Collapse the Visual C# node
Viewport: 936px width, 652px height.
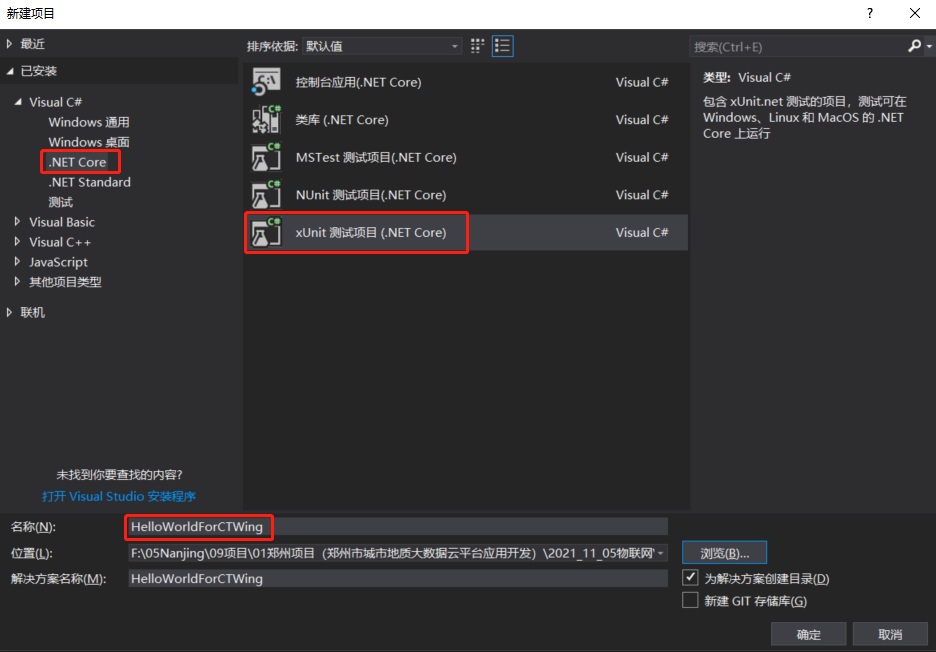pyautogui.click(x=19, y=102)
